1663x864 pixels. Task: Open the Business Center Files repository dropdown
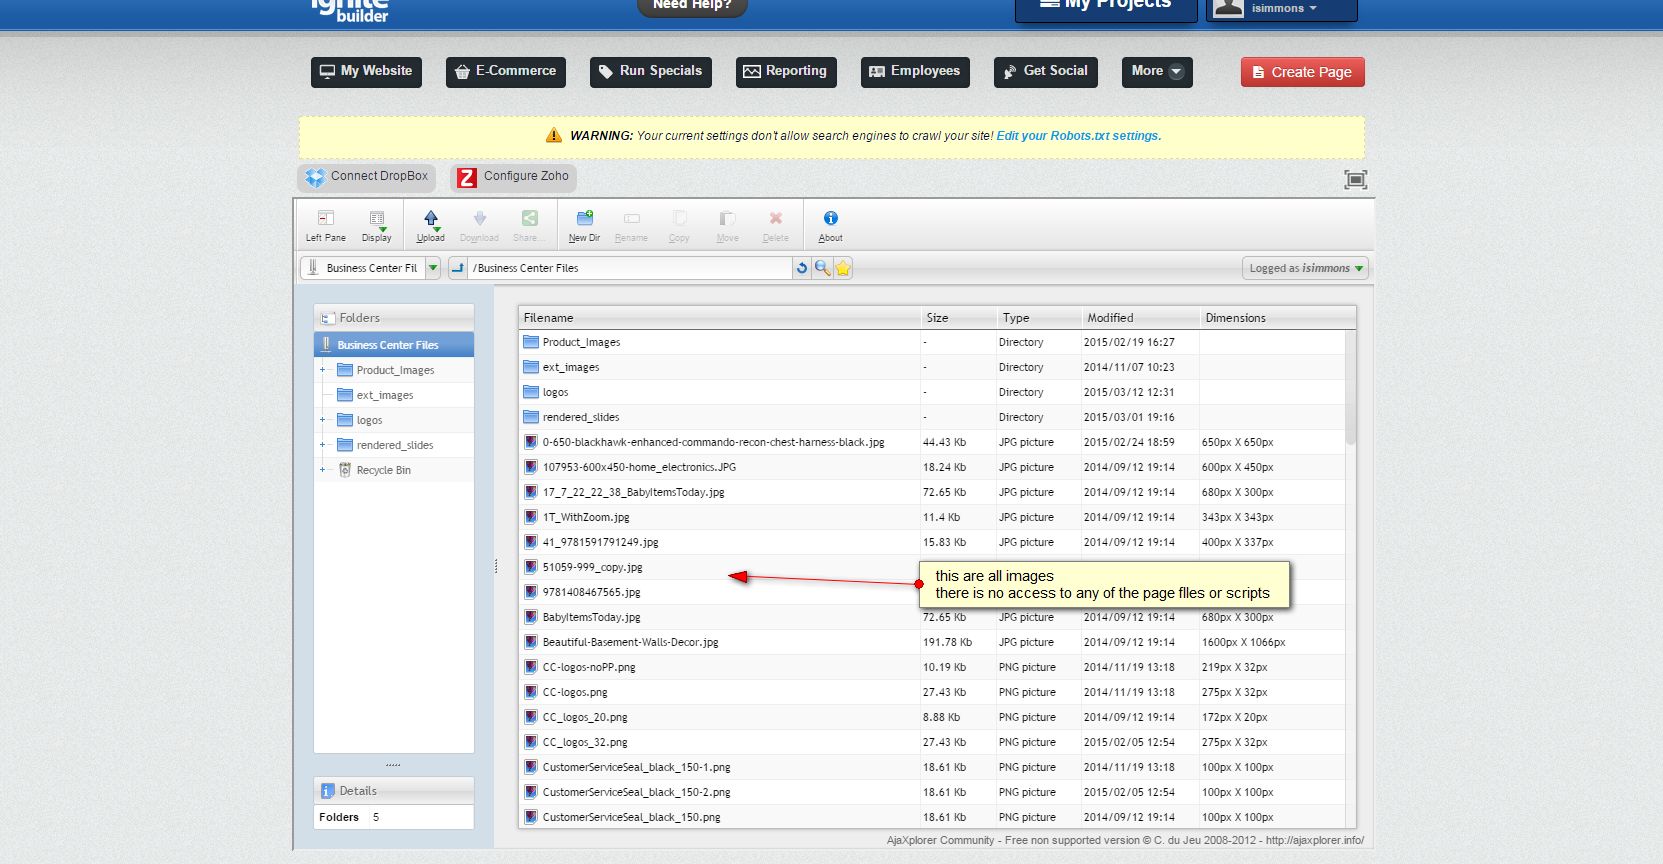click(433, 268)
